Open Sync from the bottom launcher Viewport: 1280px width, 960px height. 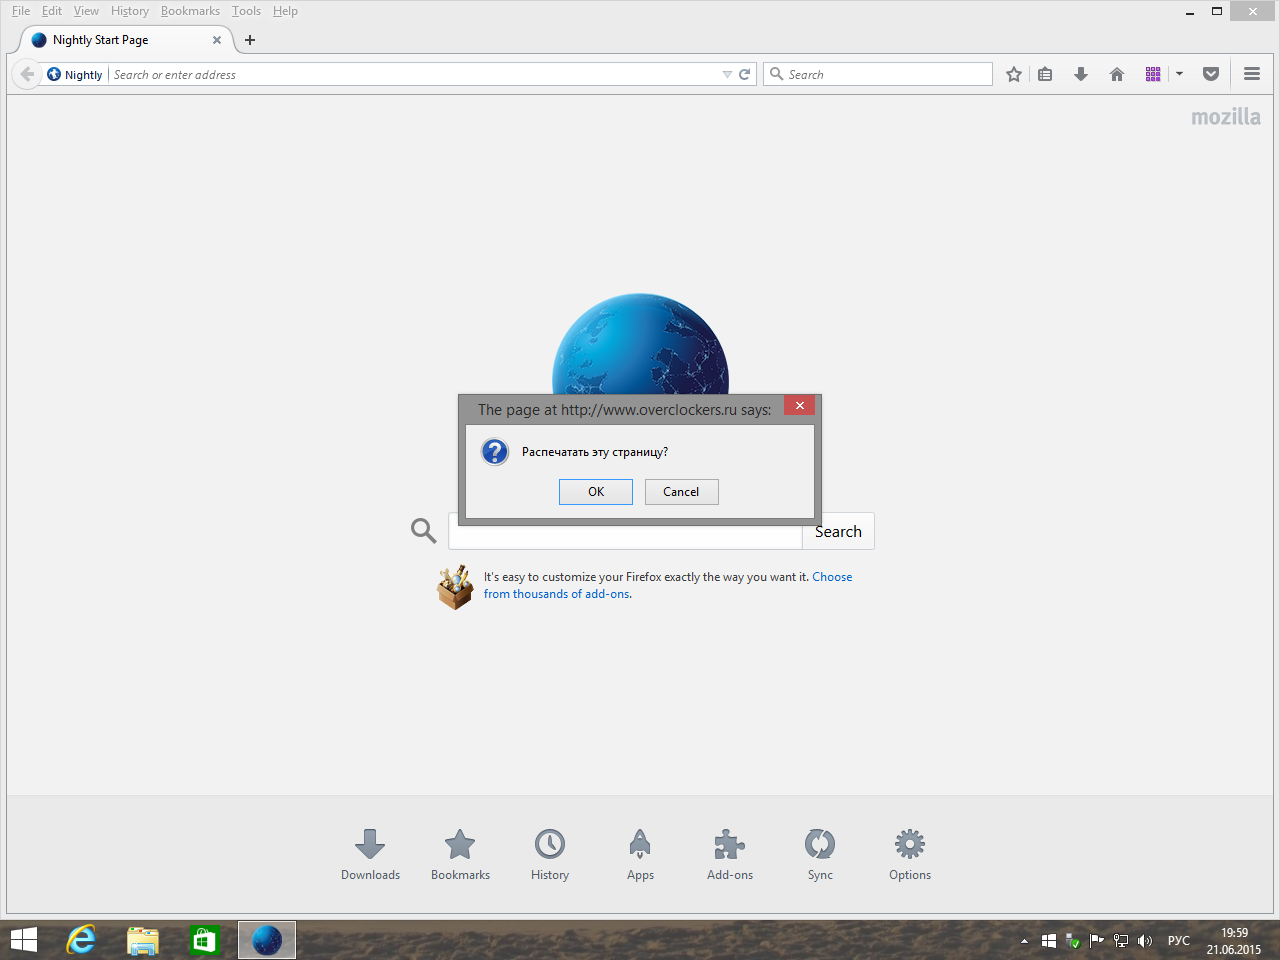coord(820,854)
